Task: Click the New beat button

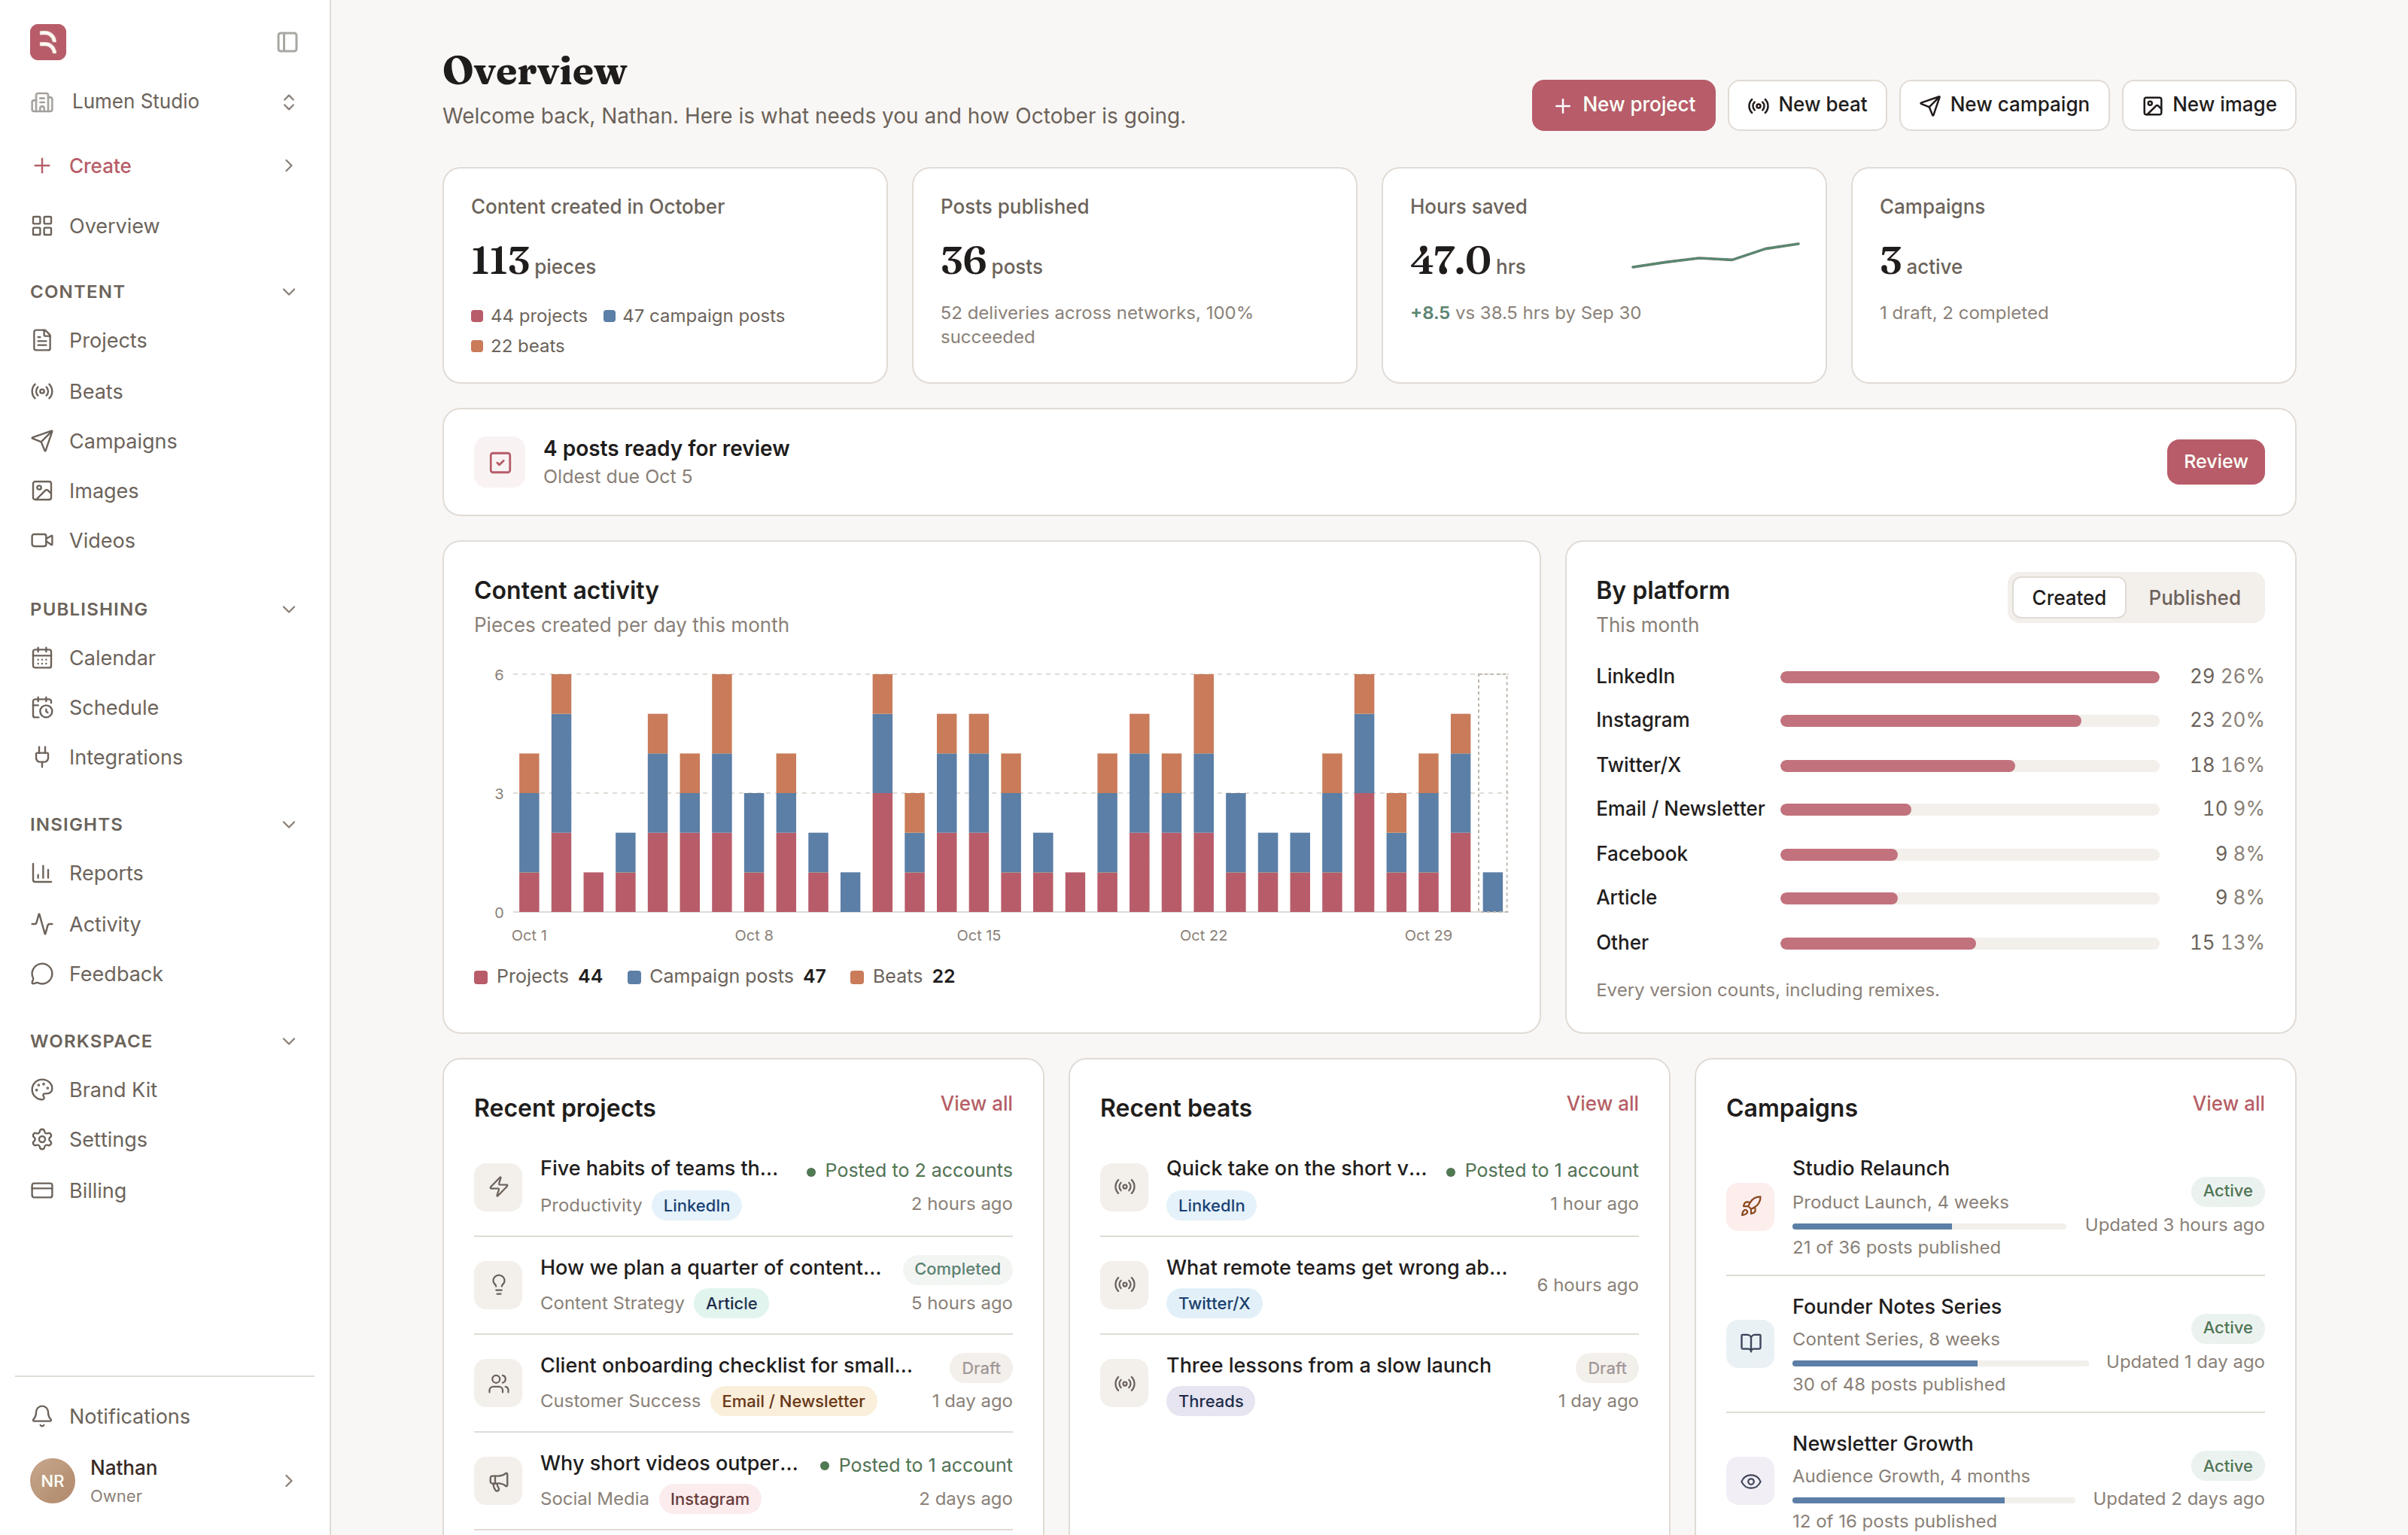Action: tap(1806, 105)
